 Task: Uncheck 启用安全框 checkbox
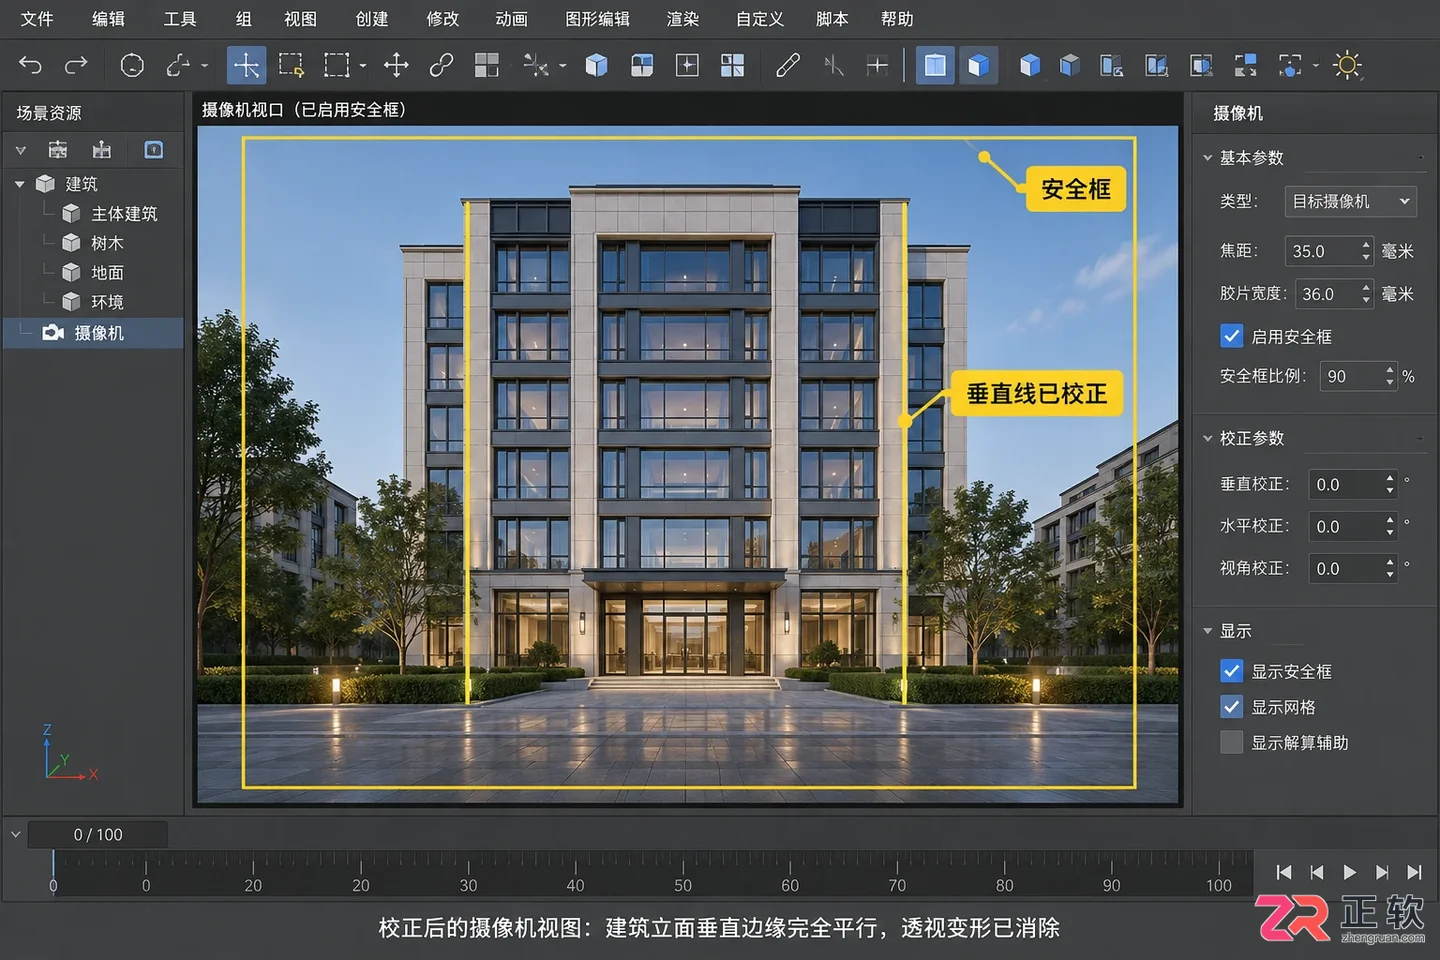tap(1232, 336)
